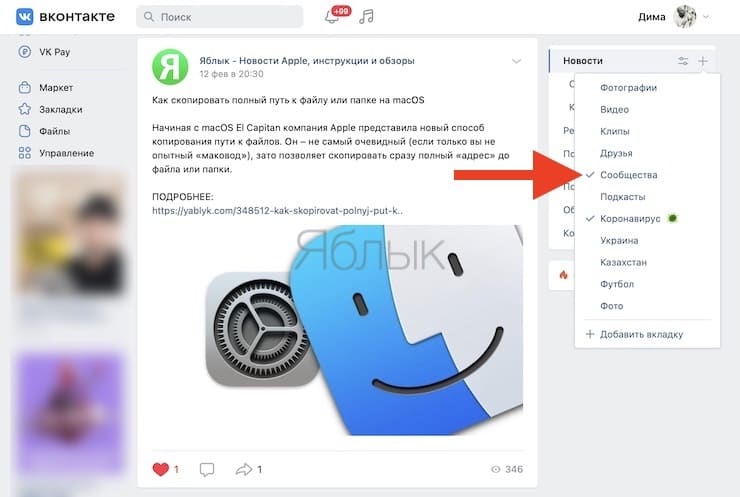Click the flame icon in right panel
This screenshot has height=497, width=740.
tap(563, 275)
